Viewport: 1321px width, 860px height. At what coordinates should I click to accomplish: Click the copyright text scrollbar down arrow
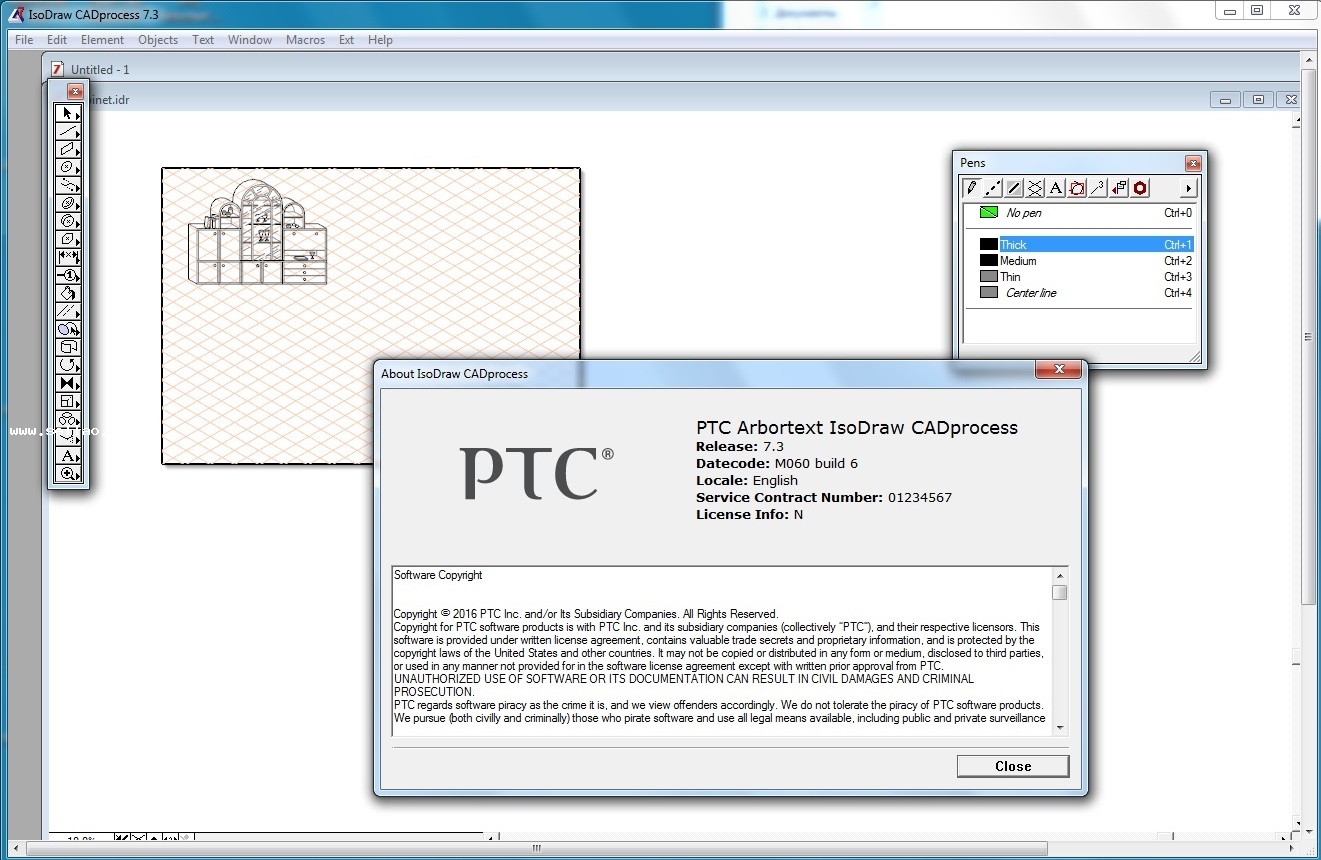point(1060,728)
